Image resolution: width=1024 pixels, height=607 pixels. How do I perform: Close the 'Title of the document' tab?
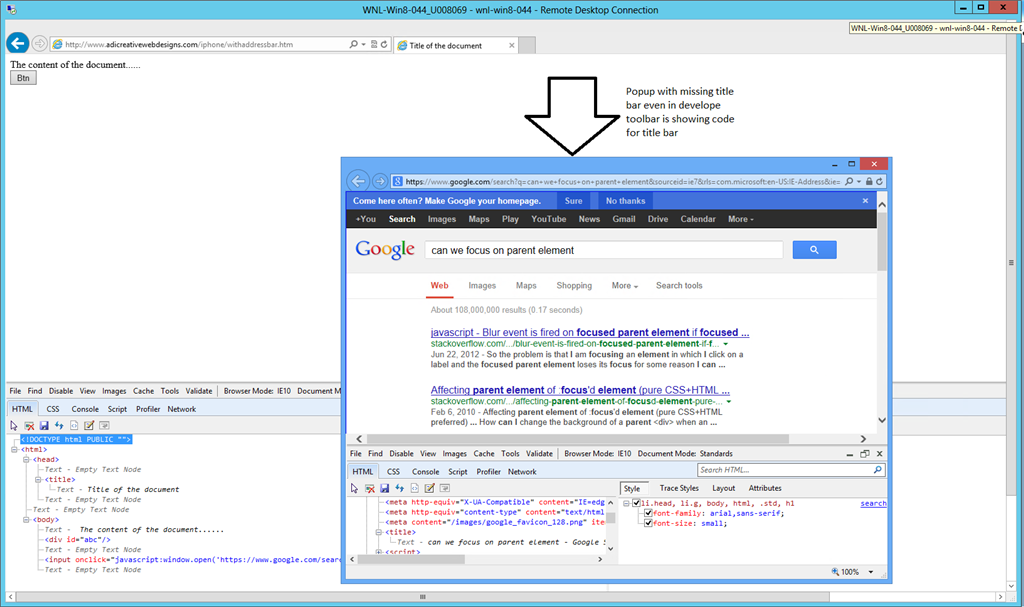pyautogui.click(x=511, y=45)
